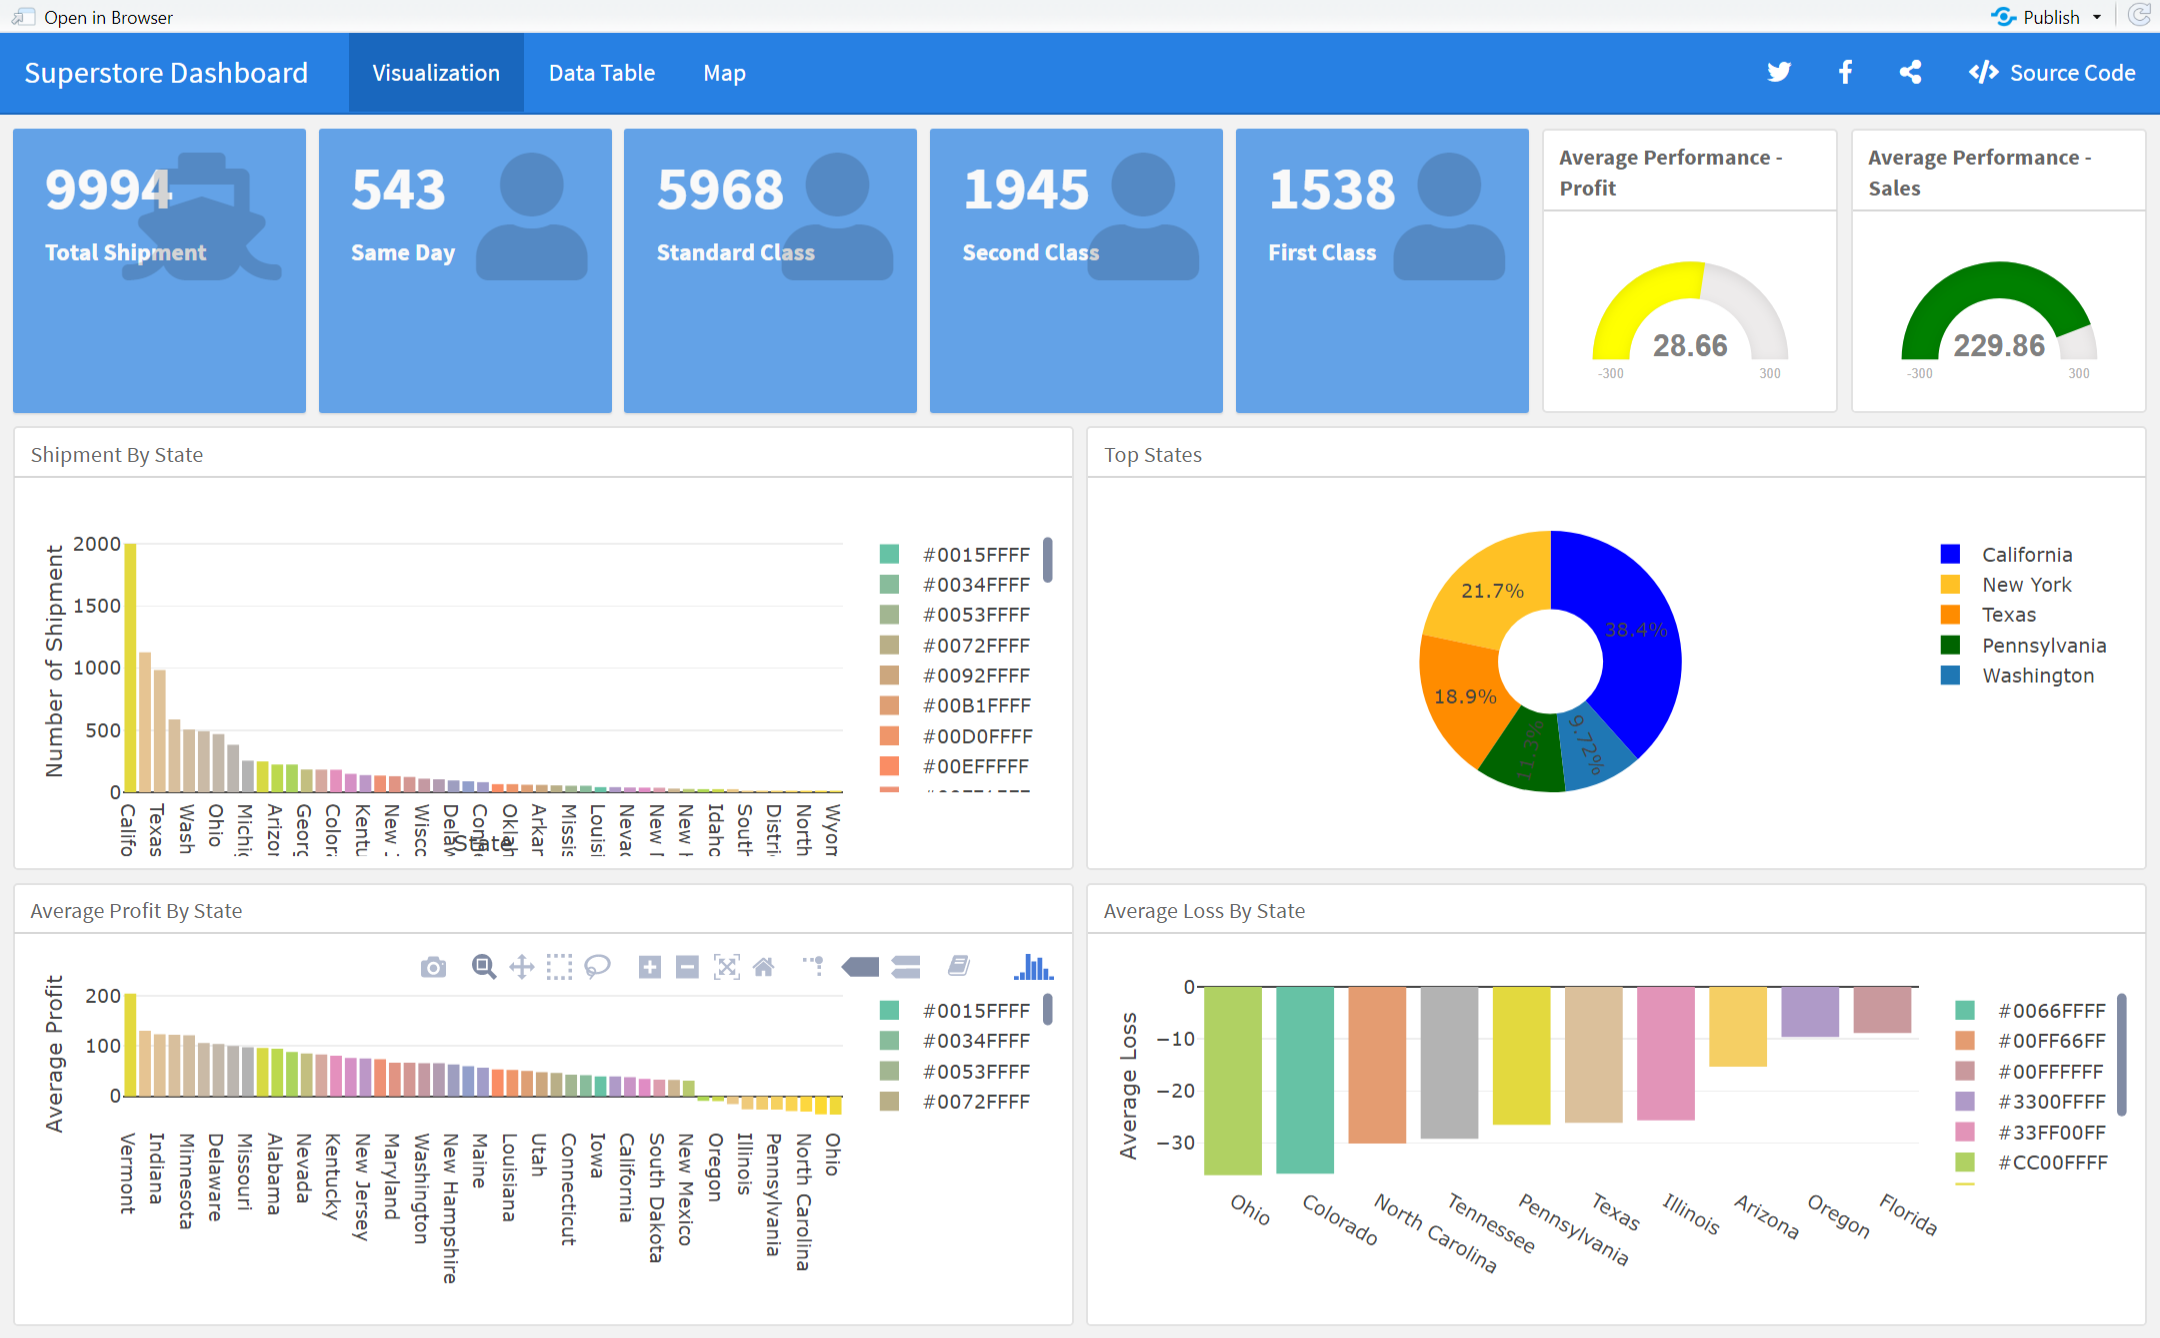Toggle spike lines icon in modebar

[814, 967]
